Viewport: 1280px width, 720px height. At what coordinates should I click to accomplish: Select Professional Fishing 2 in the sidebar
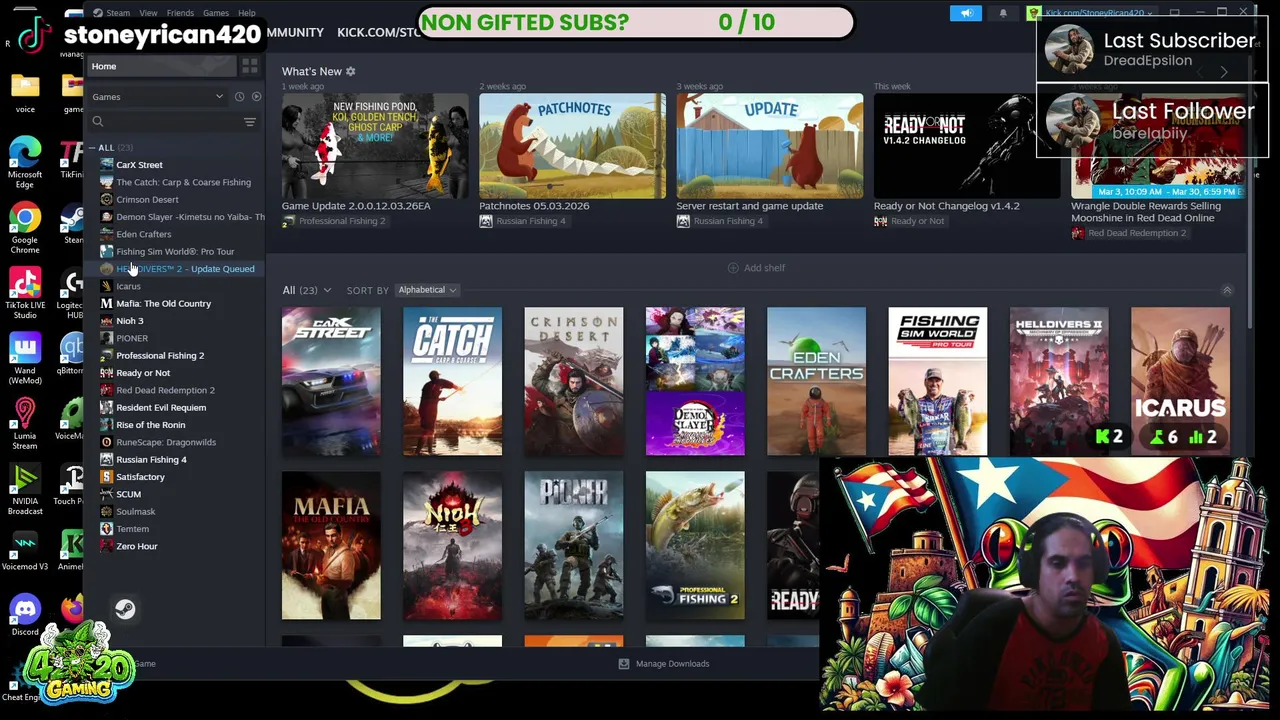click(159, 356)
